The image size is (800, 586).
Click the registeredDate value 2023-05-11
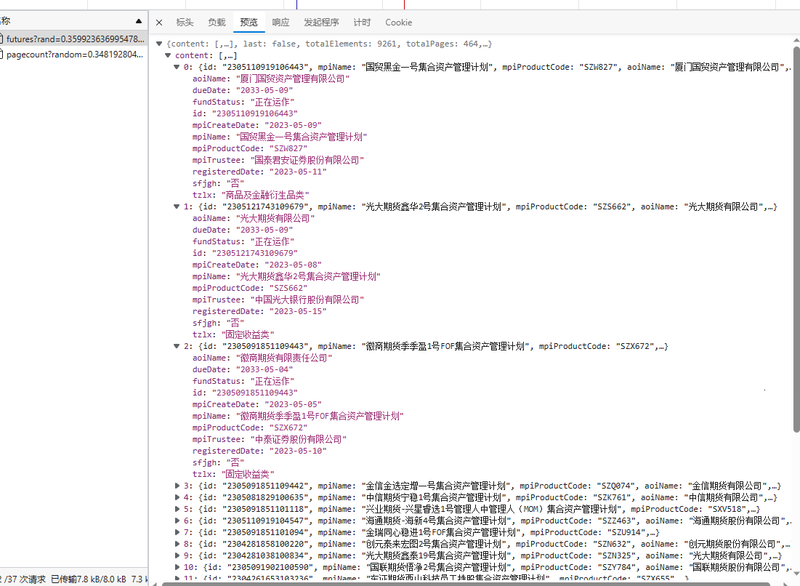click(x=298, y=172)
